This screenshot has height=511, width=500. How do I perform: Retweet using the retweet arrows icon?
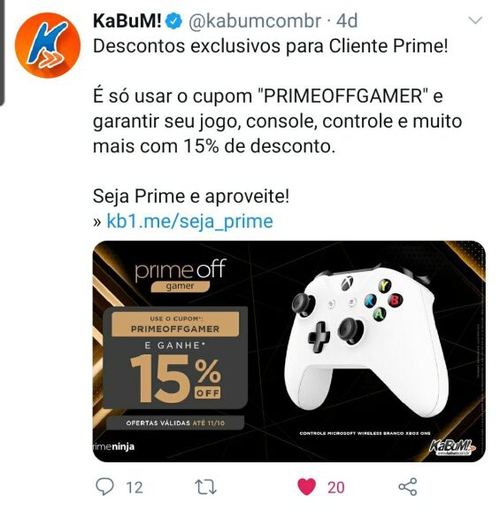point(206,487)
